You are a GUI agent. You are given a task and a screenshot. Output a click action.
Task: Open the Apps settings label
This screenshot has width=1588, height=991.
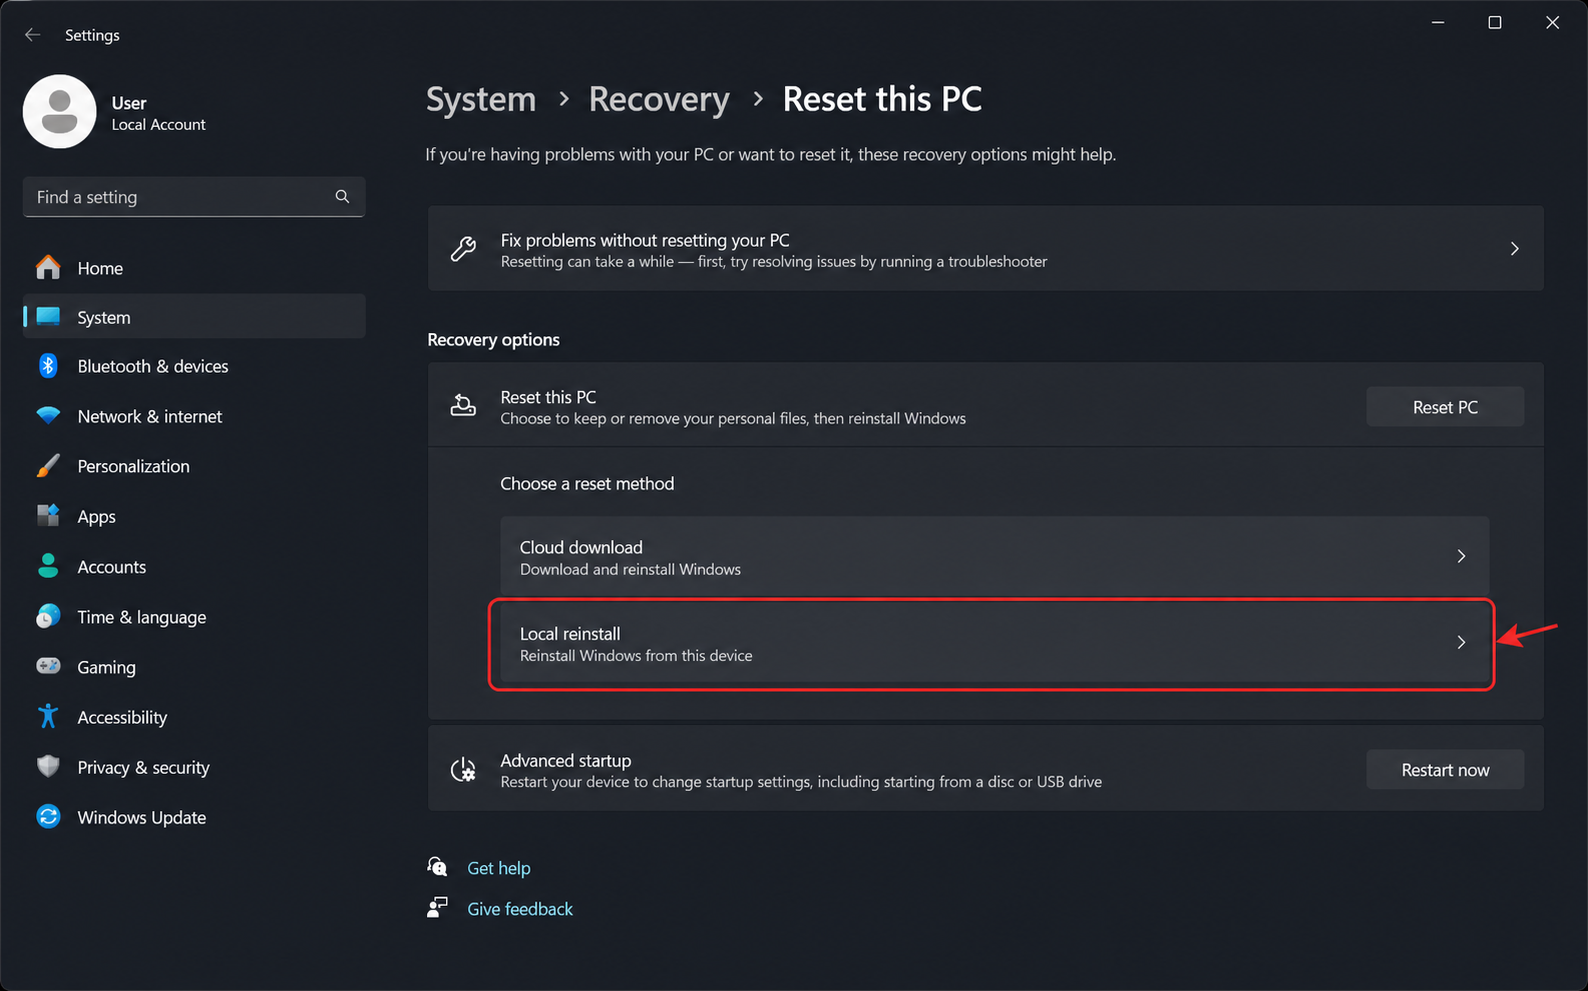97,517
